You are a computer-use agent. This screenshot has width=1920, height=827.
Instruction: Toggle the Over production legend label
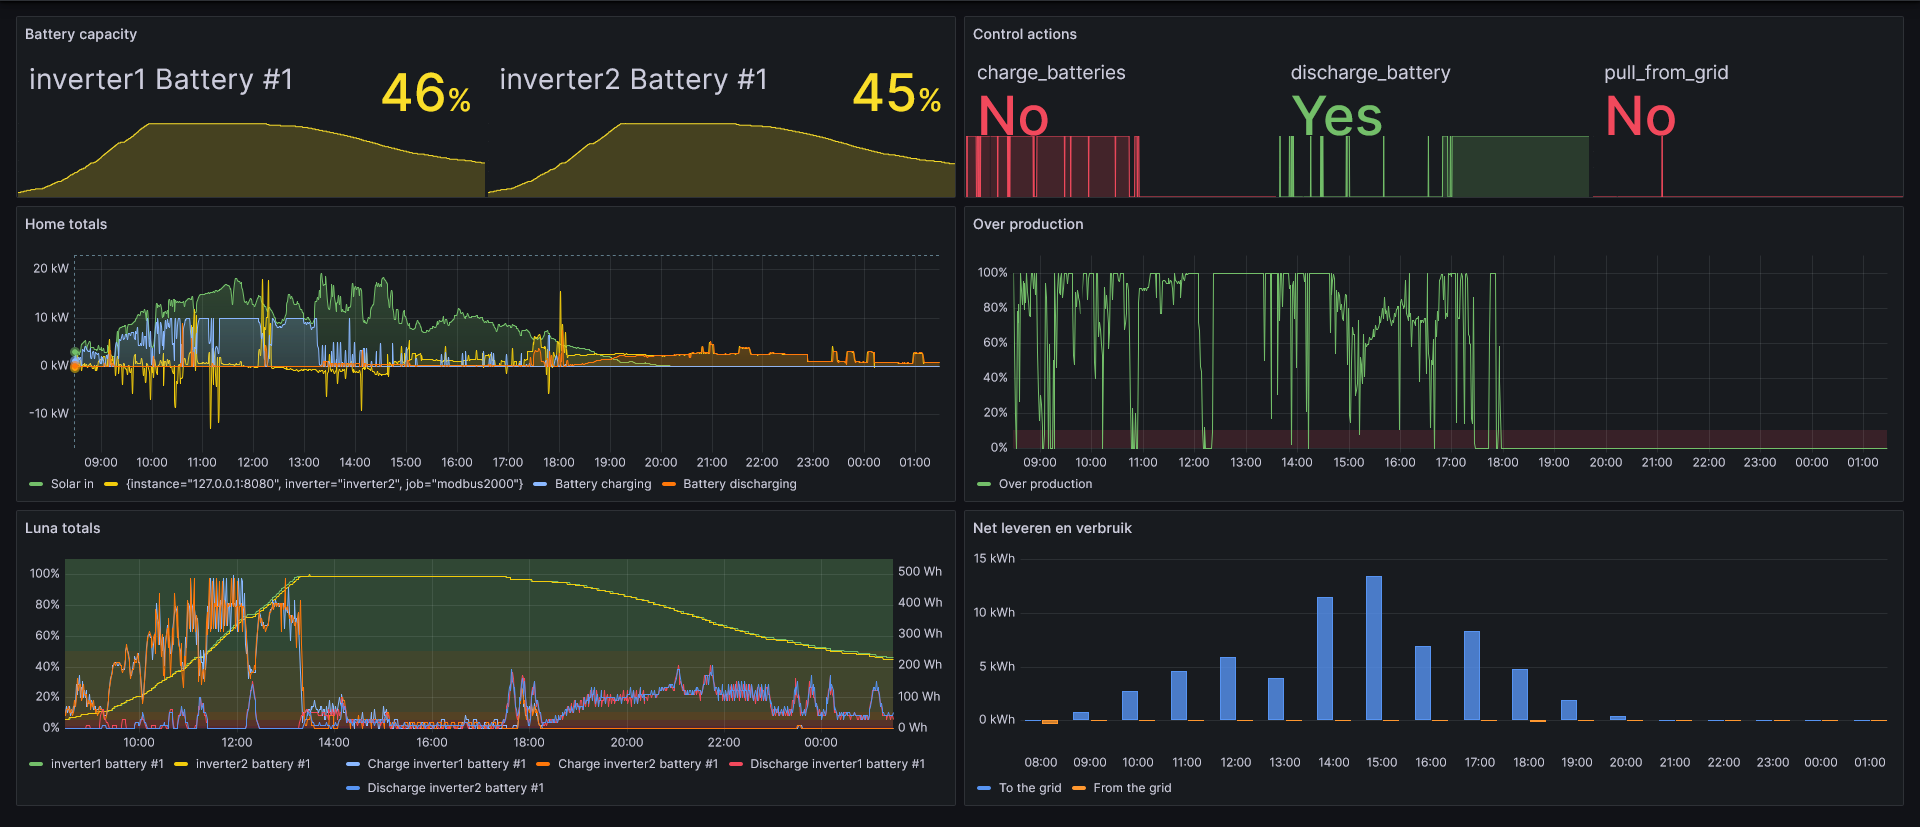coord(1045,484)
